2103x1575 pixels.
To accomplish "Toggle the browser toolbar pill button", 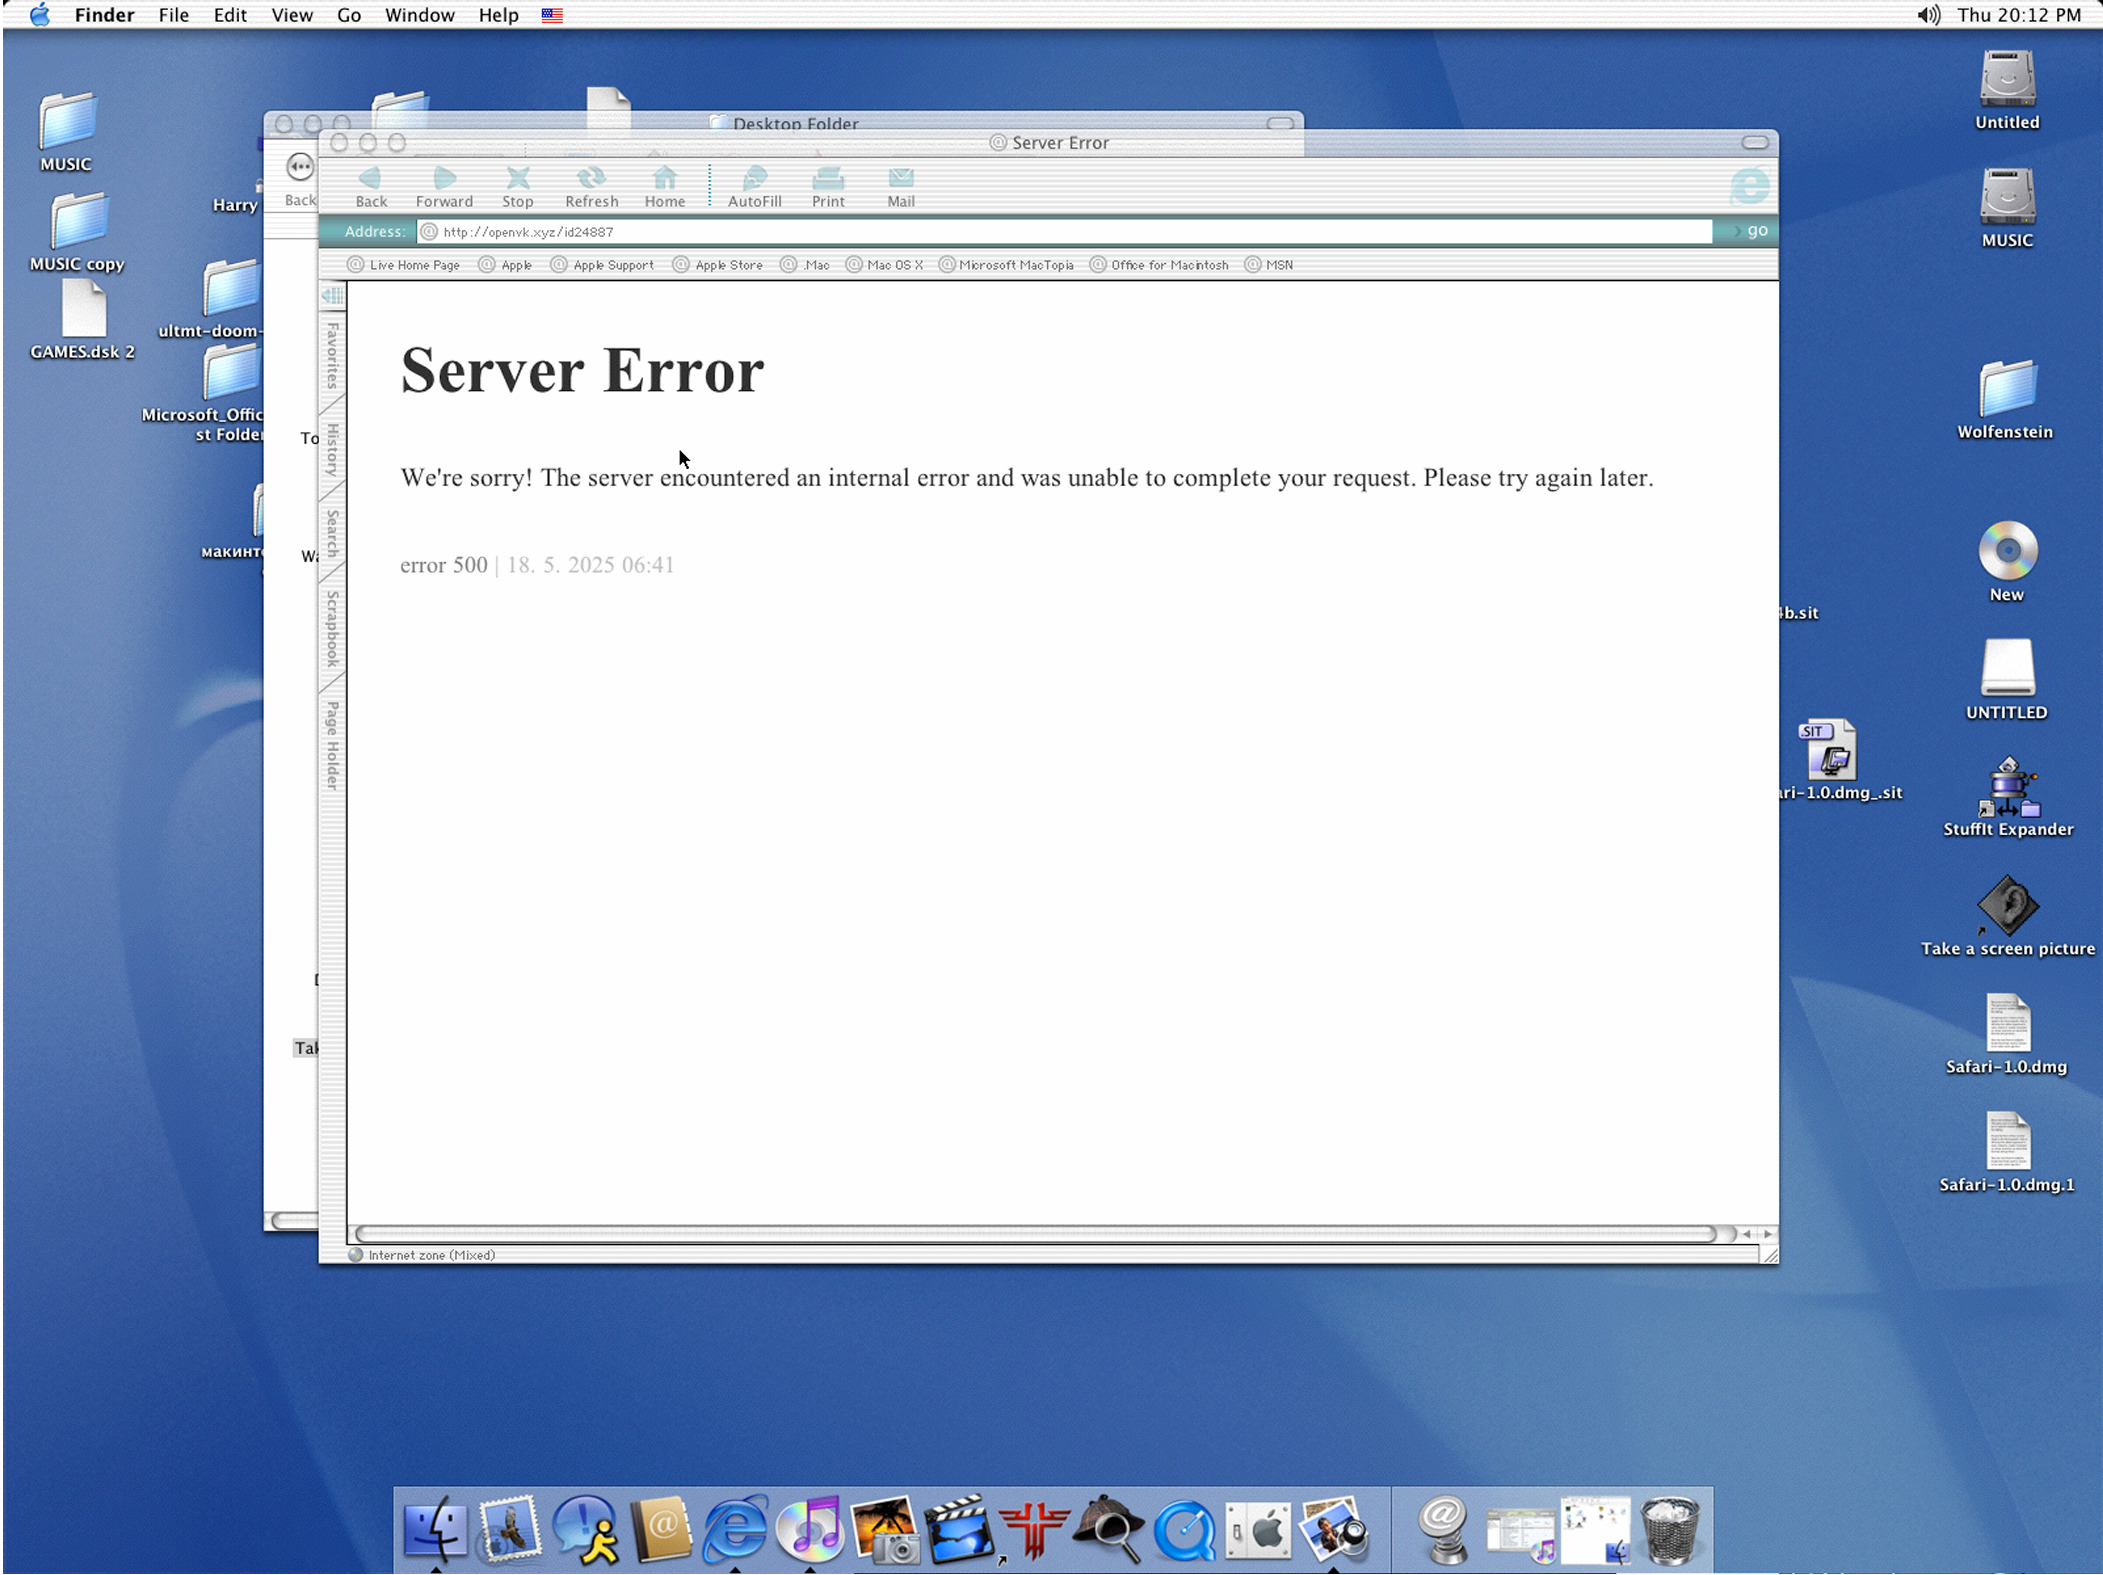I will pyautogui.click(x=1755, y=143).
